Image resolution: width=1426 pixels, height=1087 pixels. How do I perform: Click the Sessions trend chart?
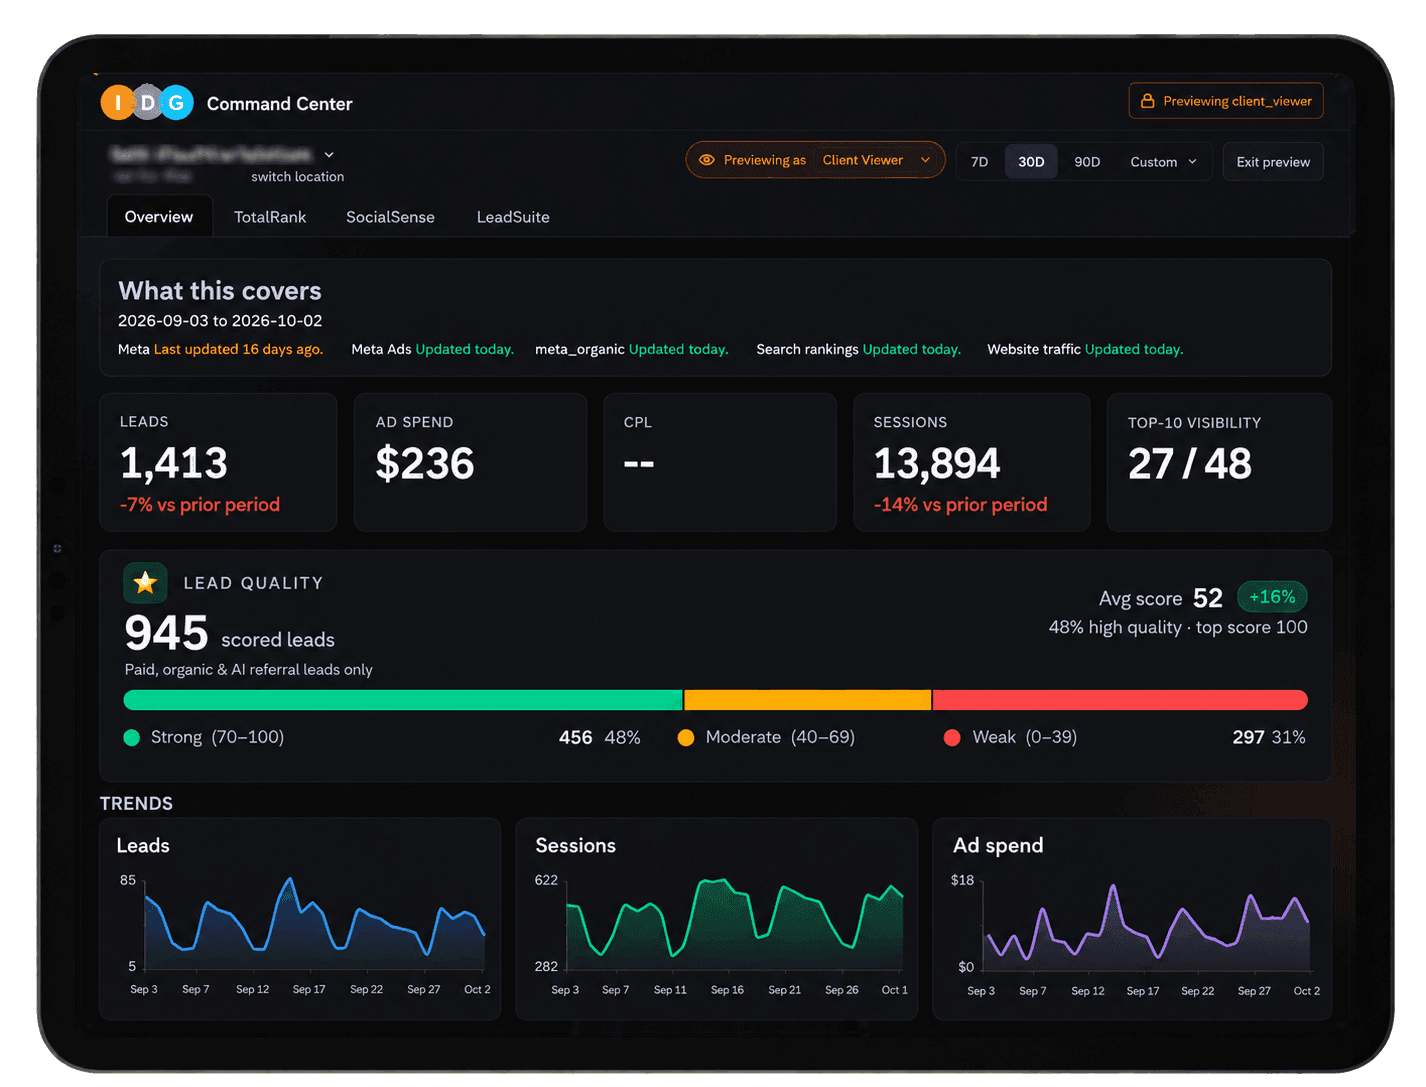point(717,919)
